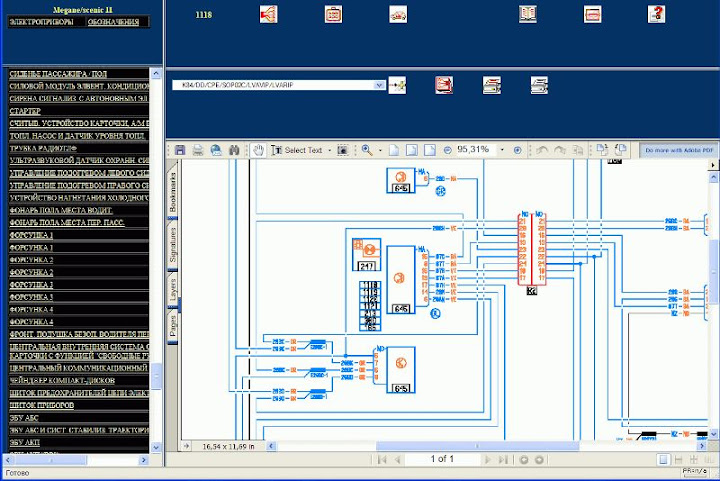
Task: Open search with the binoculars icon
Action: (x=234, y=150)
